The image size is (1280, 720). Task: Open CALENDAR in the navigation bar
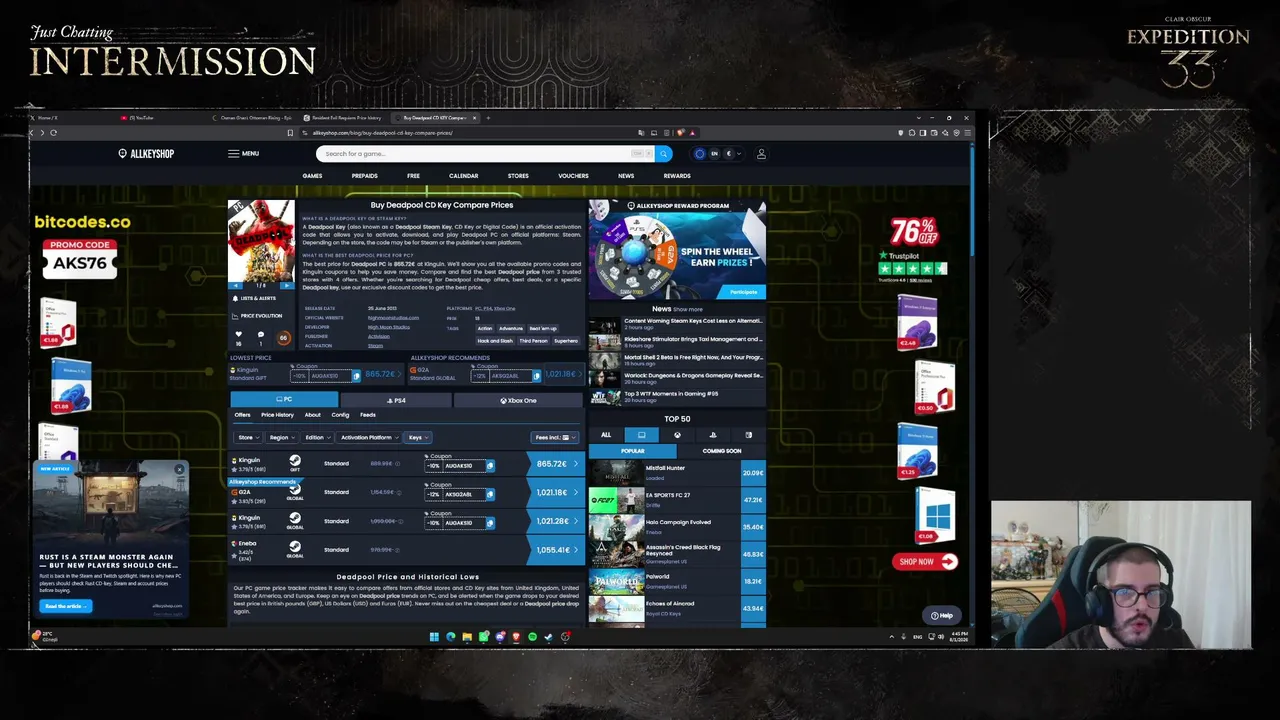(x=463, y=176)
